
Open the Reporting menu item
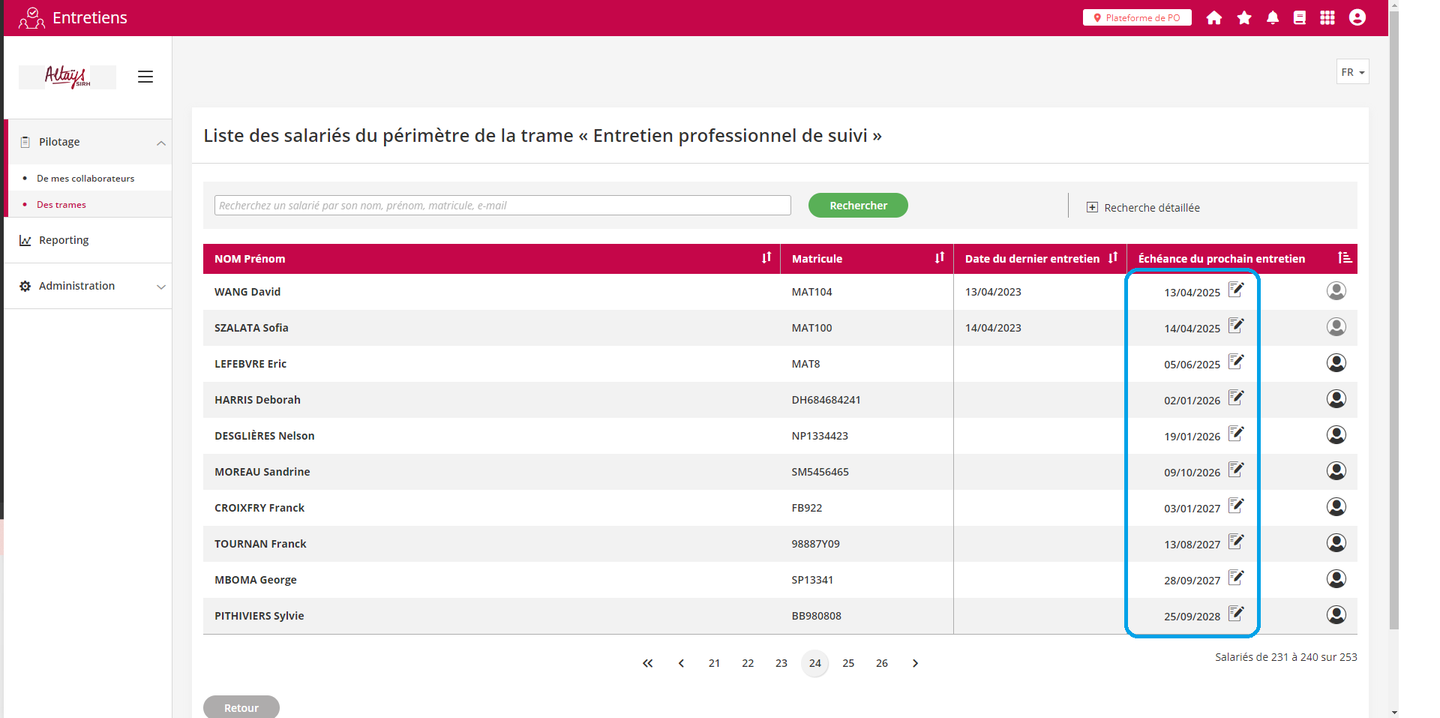click(64, 240)
